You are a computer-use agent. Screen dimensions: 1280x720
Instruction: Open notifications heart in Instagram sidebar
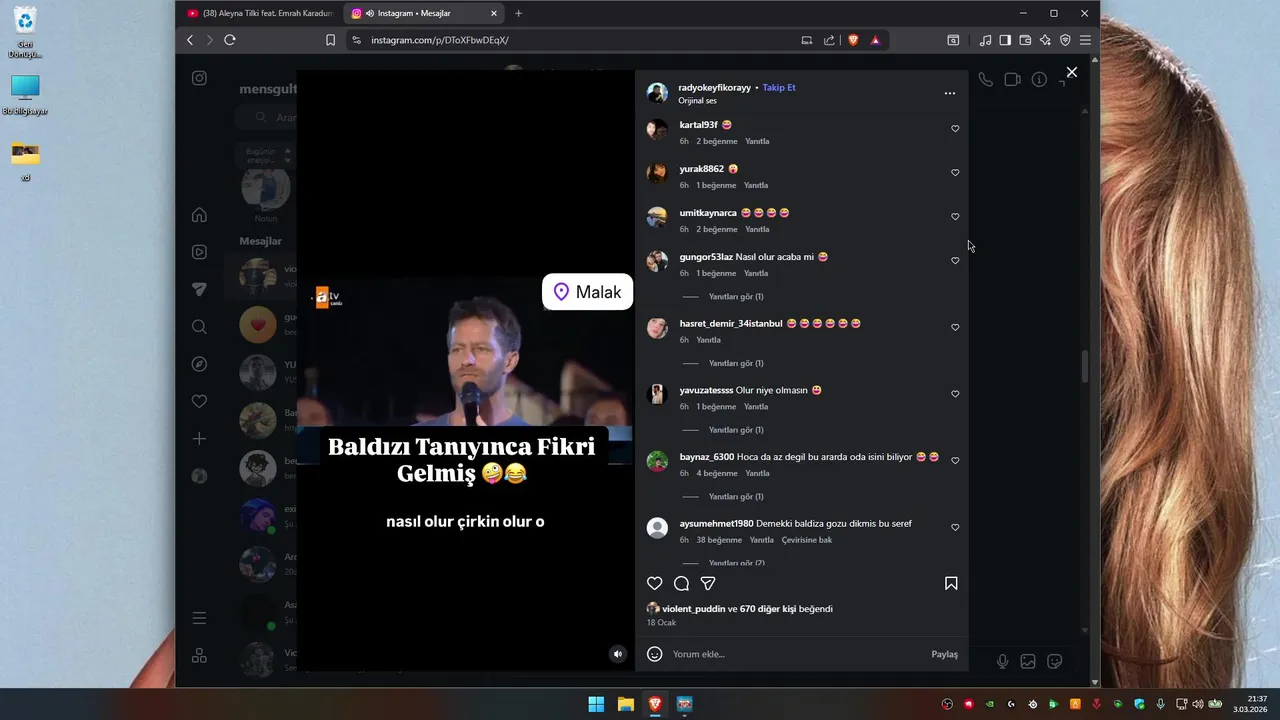click(199, 401)
